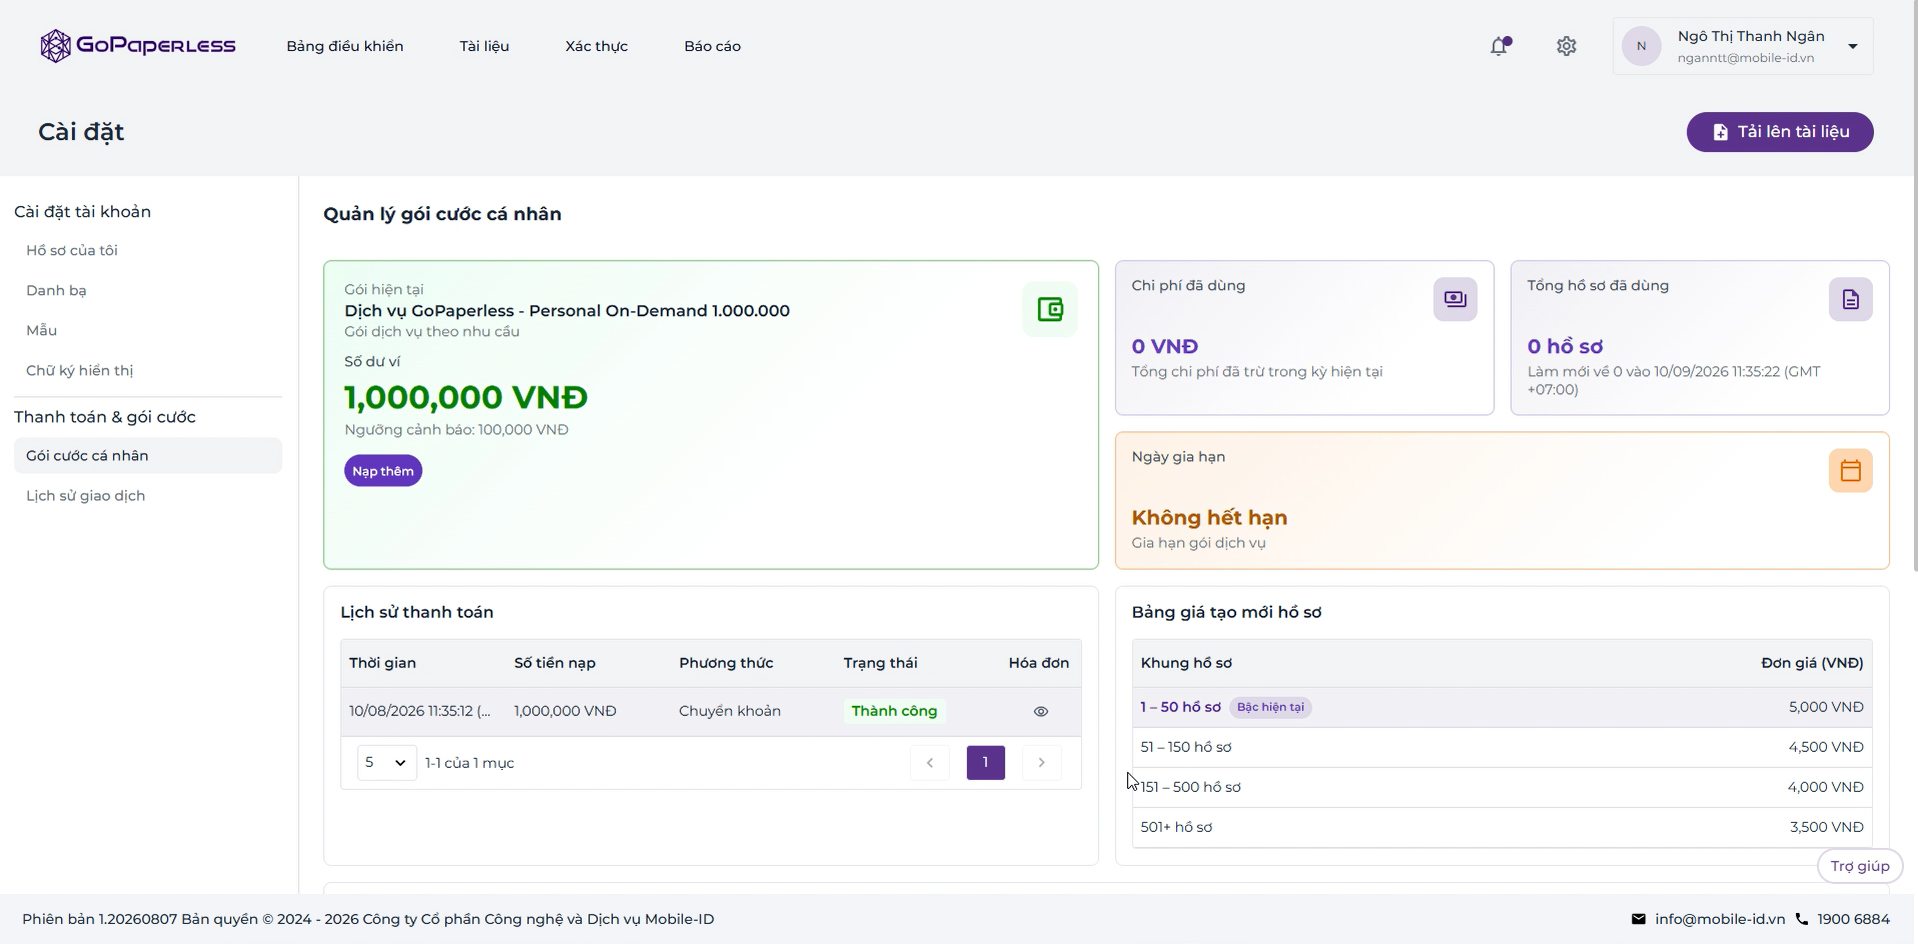View invoice with the eye icon
This screenshot has height=944, width=1918.
pos(1041,712)
